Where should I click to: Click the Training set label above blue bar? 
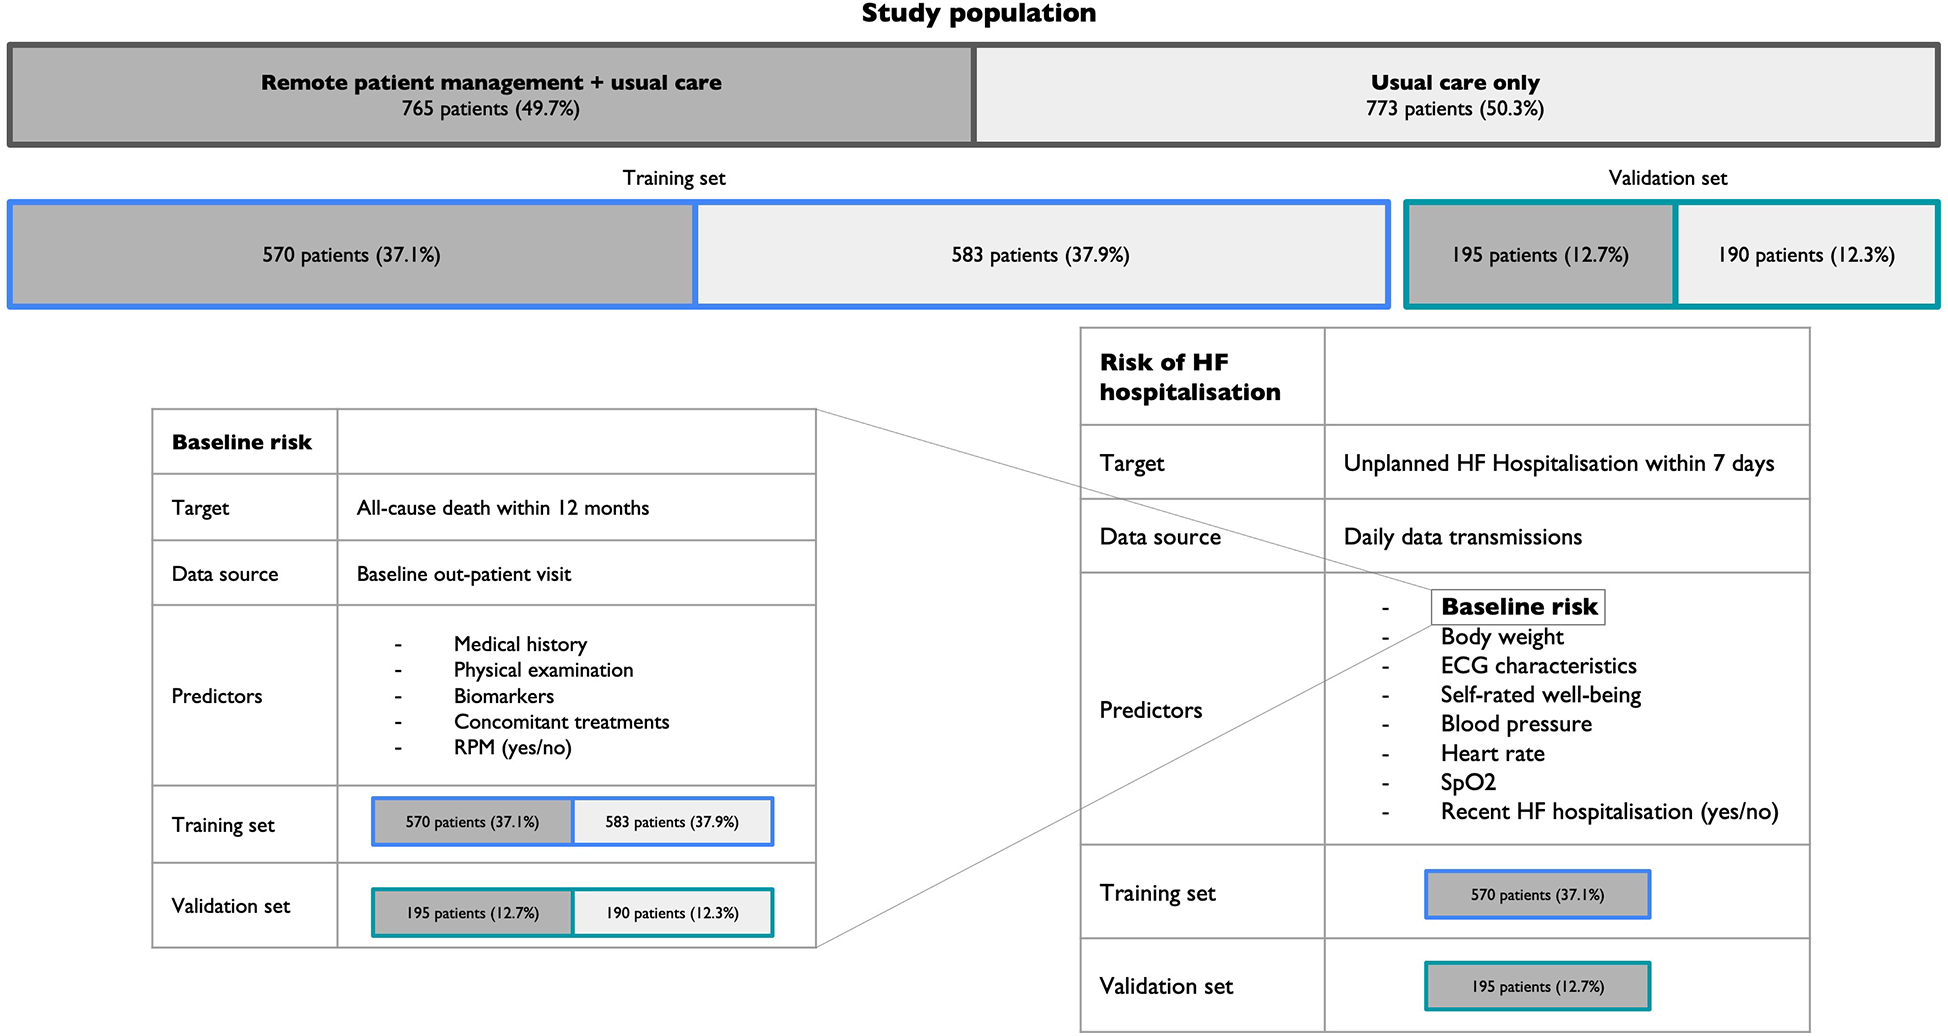(673, 178)
